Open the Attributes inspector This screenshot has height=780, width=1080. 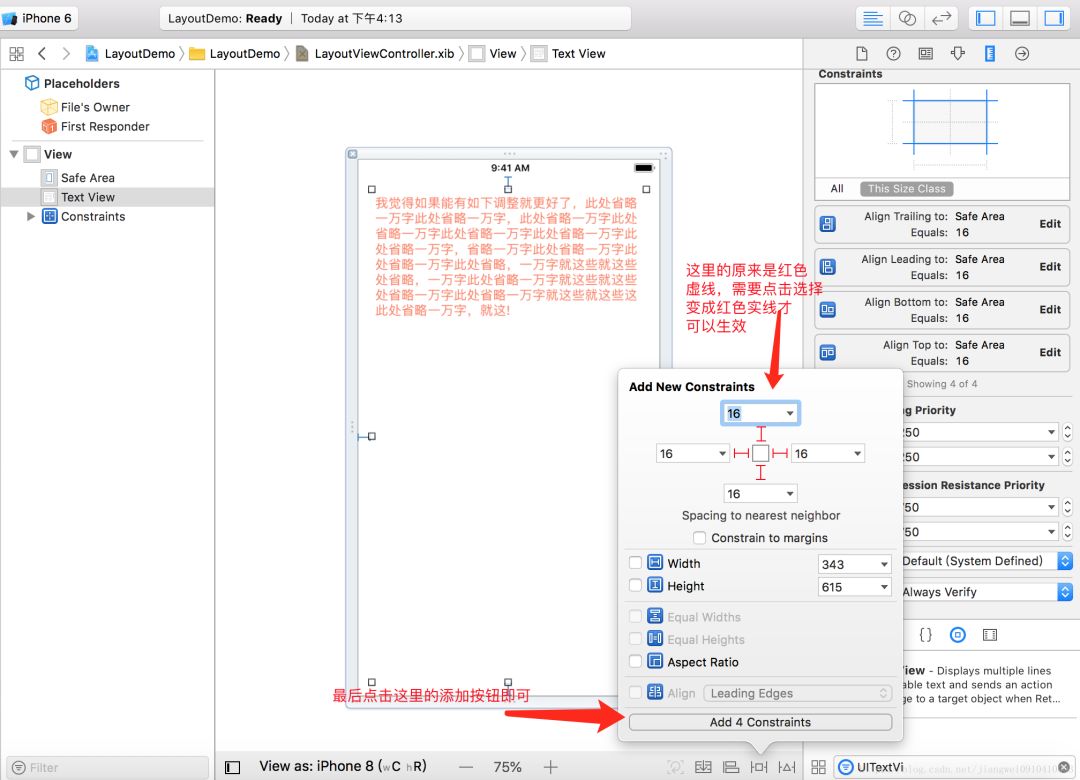click(x=957, y=54)
